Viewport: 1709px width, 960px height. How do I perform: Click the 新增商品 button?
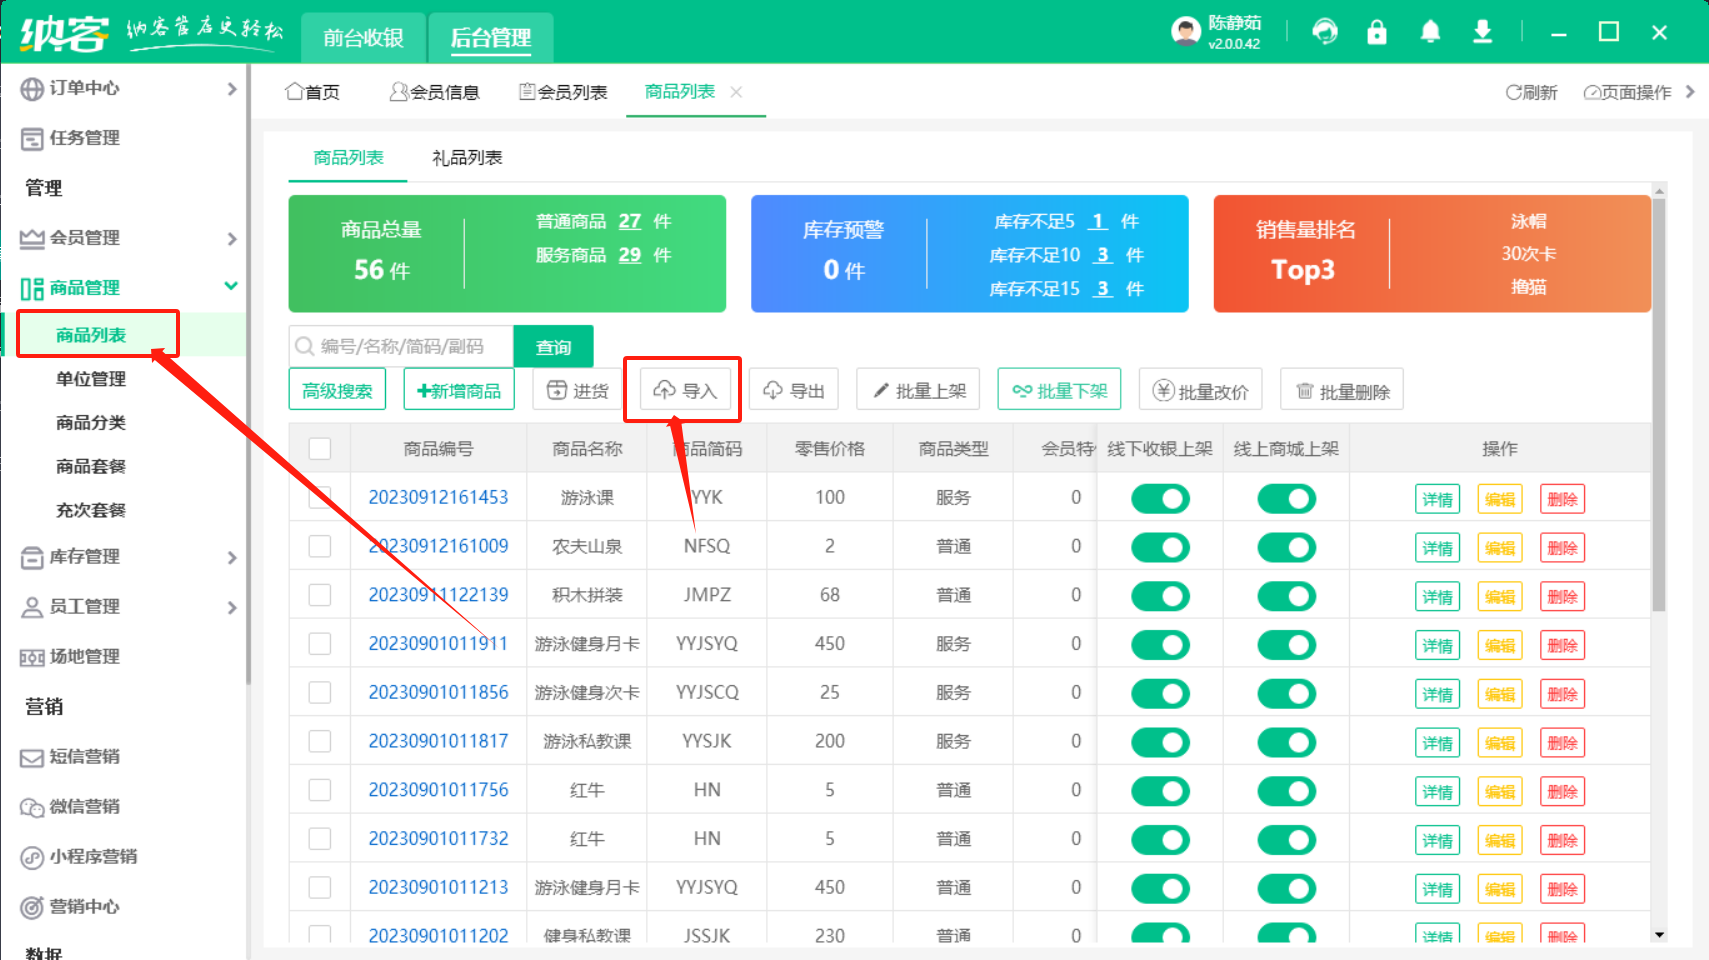pyautogui.click(x=459, y=390)
